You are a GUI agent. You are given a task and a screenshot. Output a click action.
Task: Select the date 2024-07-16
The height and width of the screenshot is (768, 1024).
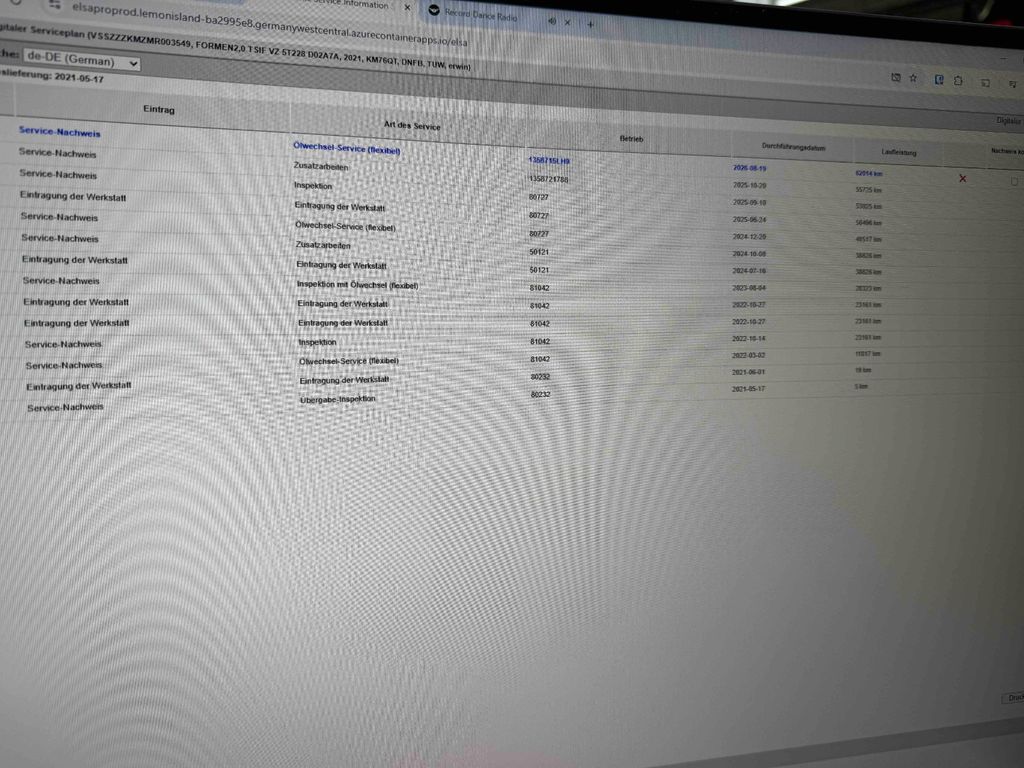tap(749, 270)
